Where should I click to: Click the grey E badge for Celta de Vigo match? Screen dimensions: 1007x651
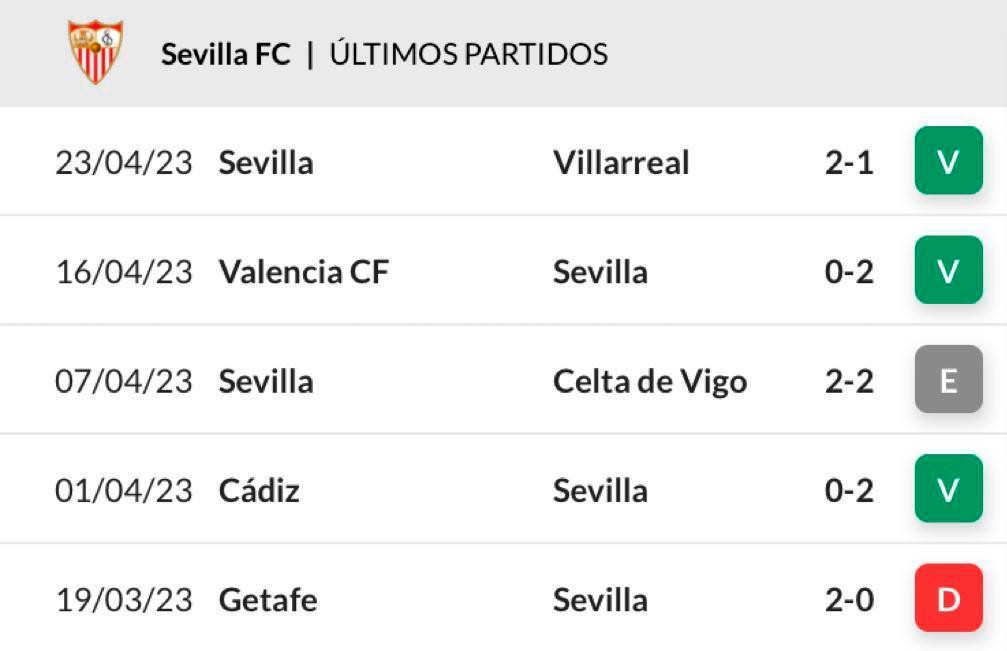(x=949, y=379)
